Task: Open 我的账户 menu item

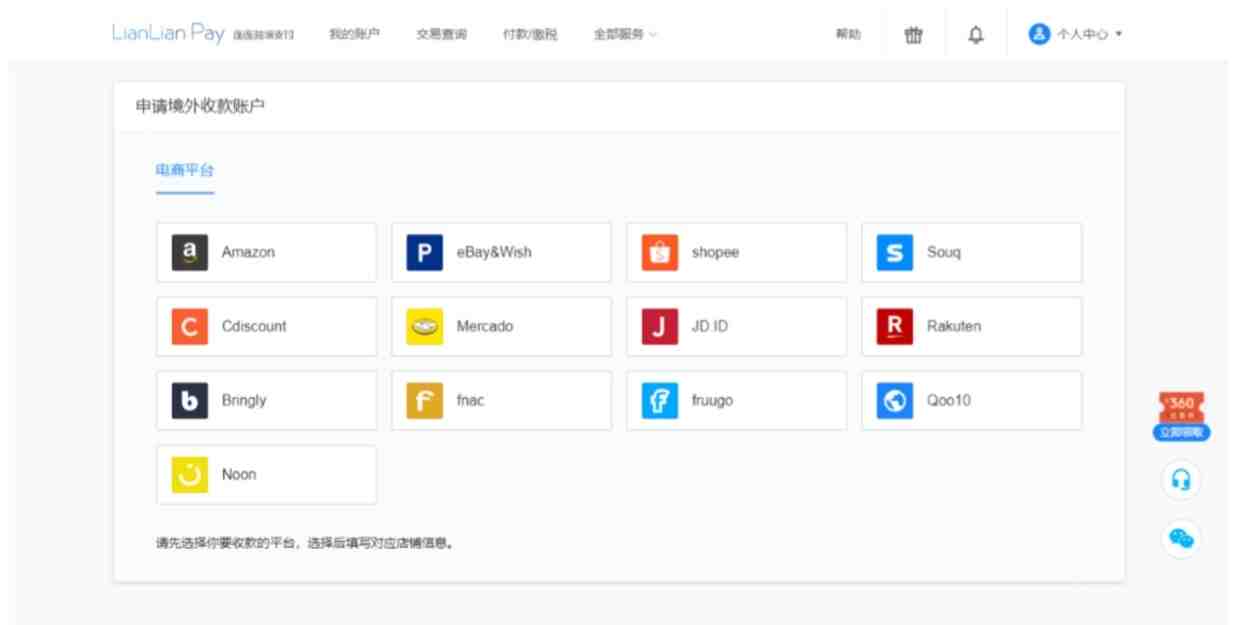Action: 354,34
